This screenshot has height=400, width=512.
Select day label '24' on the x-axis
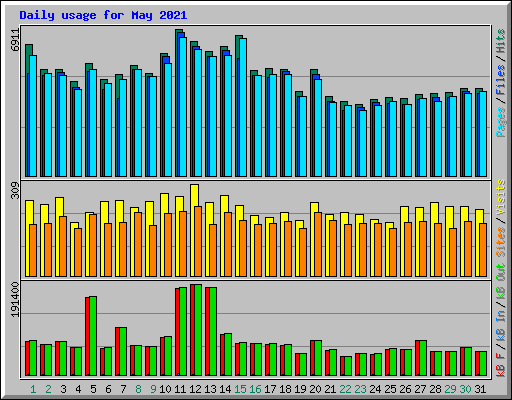click(x=375, y=389)
